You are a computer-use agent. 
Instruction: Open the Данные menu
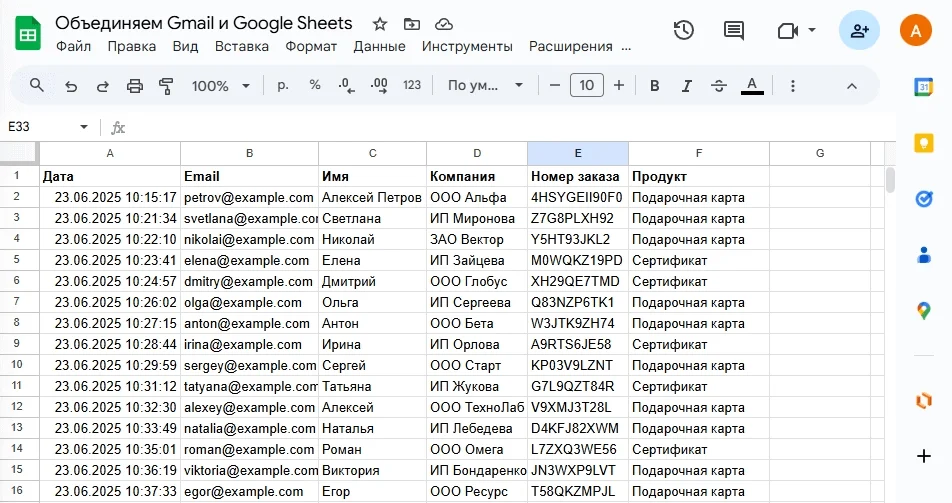click(379, 46)
